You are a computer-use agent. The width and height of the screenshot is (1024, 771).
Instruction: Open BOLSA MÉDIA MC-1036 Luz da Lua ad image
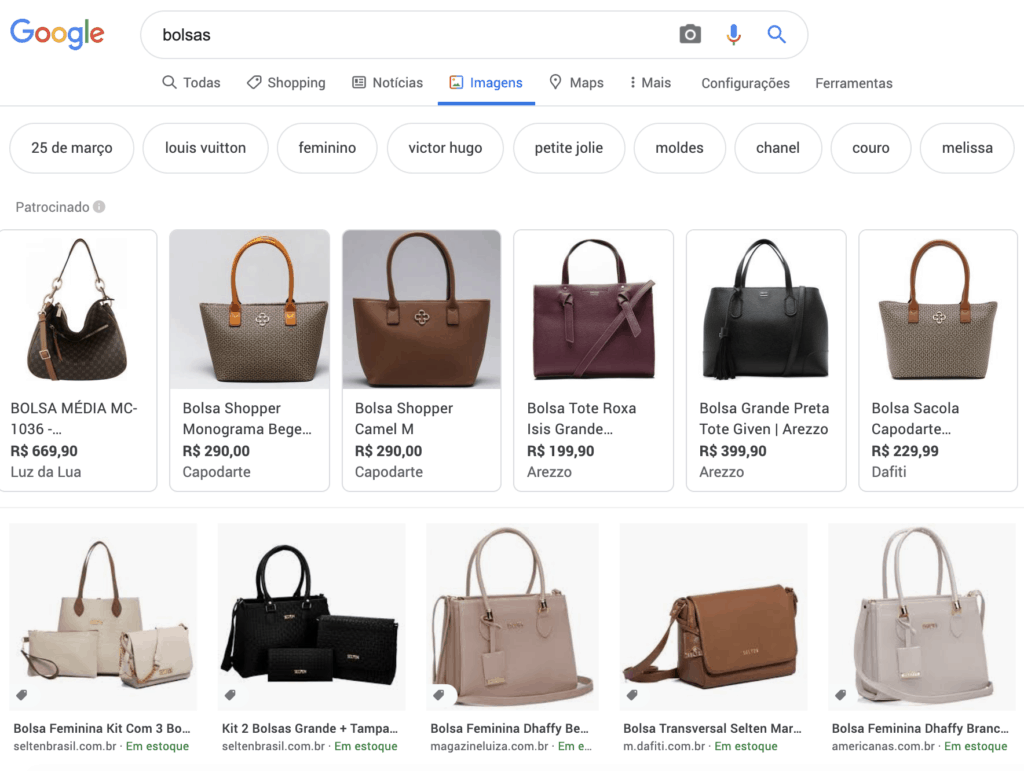click(x=78, y=310)
